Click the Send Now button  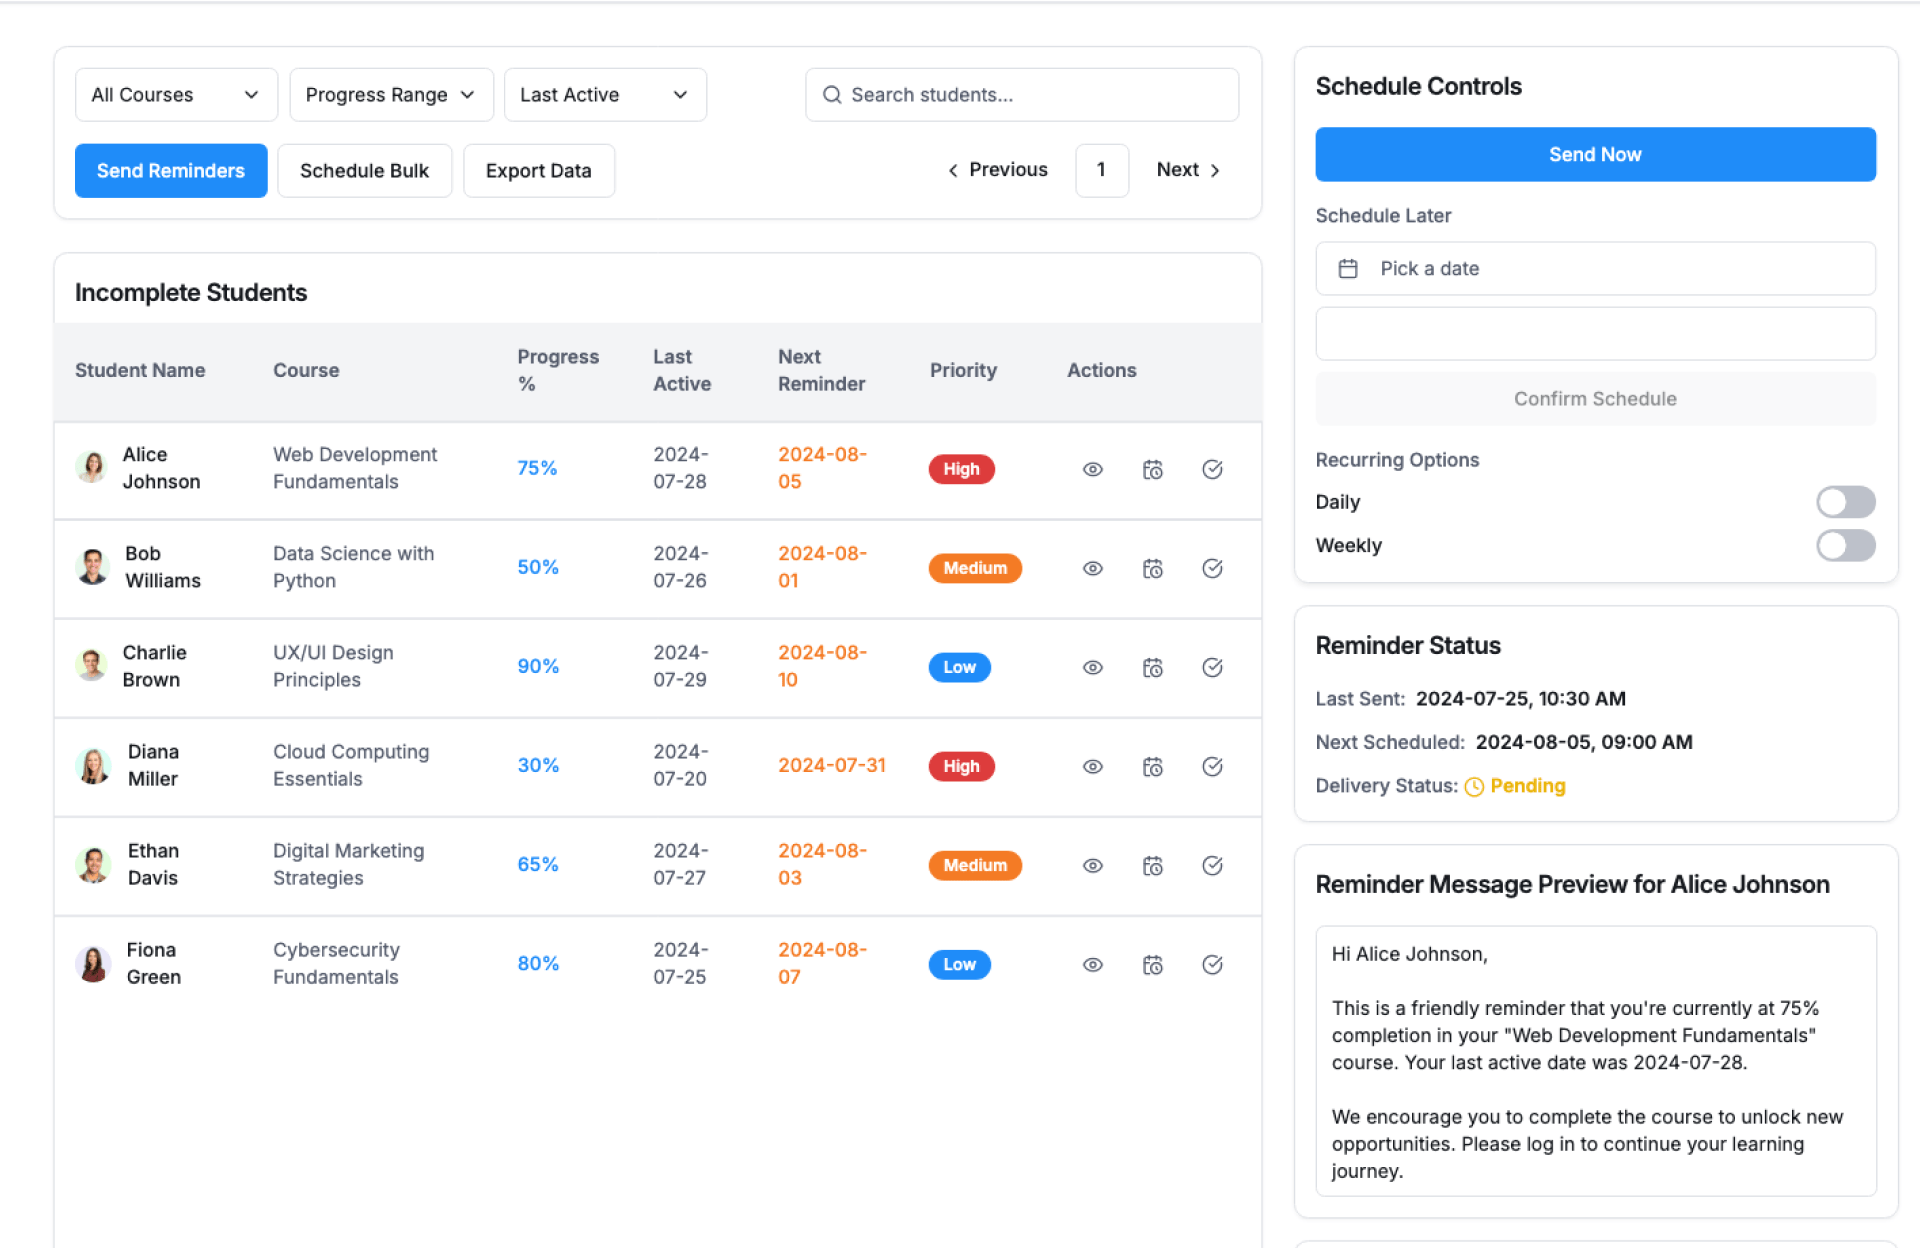tap(1594, 154)
